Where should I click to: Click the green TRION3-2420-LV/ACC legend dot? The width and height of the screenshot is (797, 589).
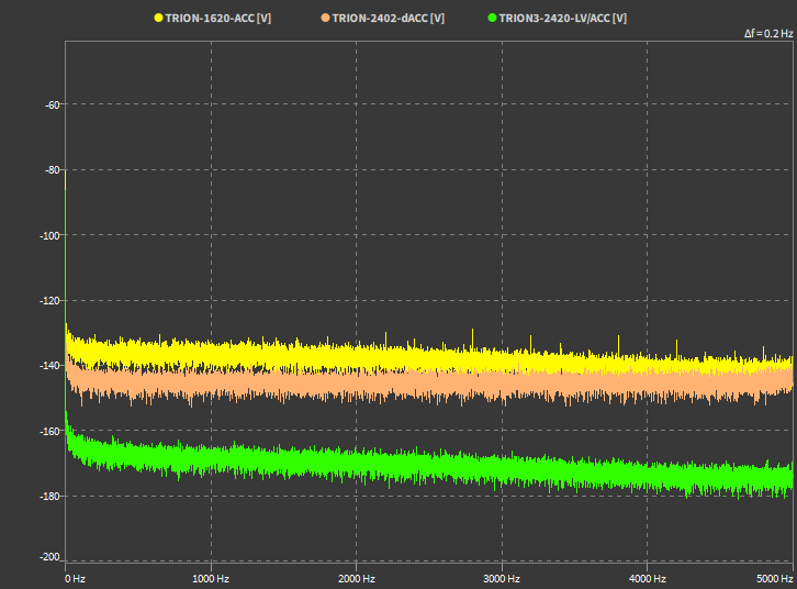pyautogui.click(x=492, y=18)
